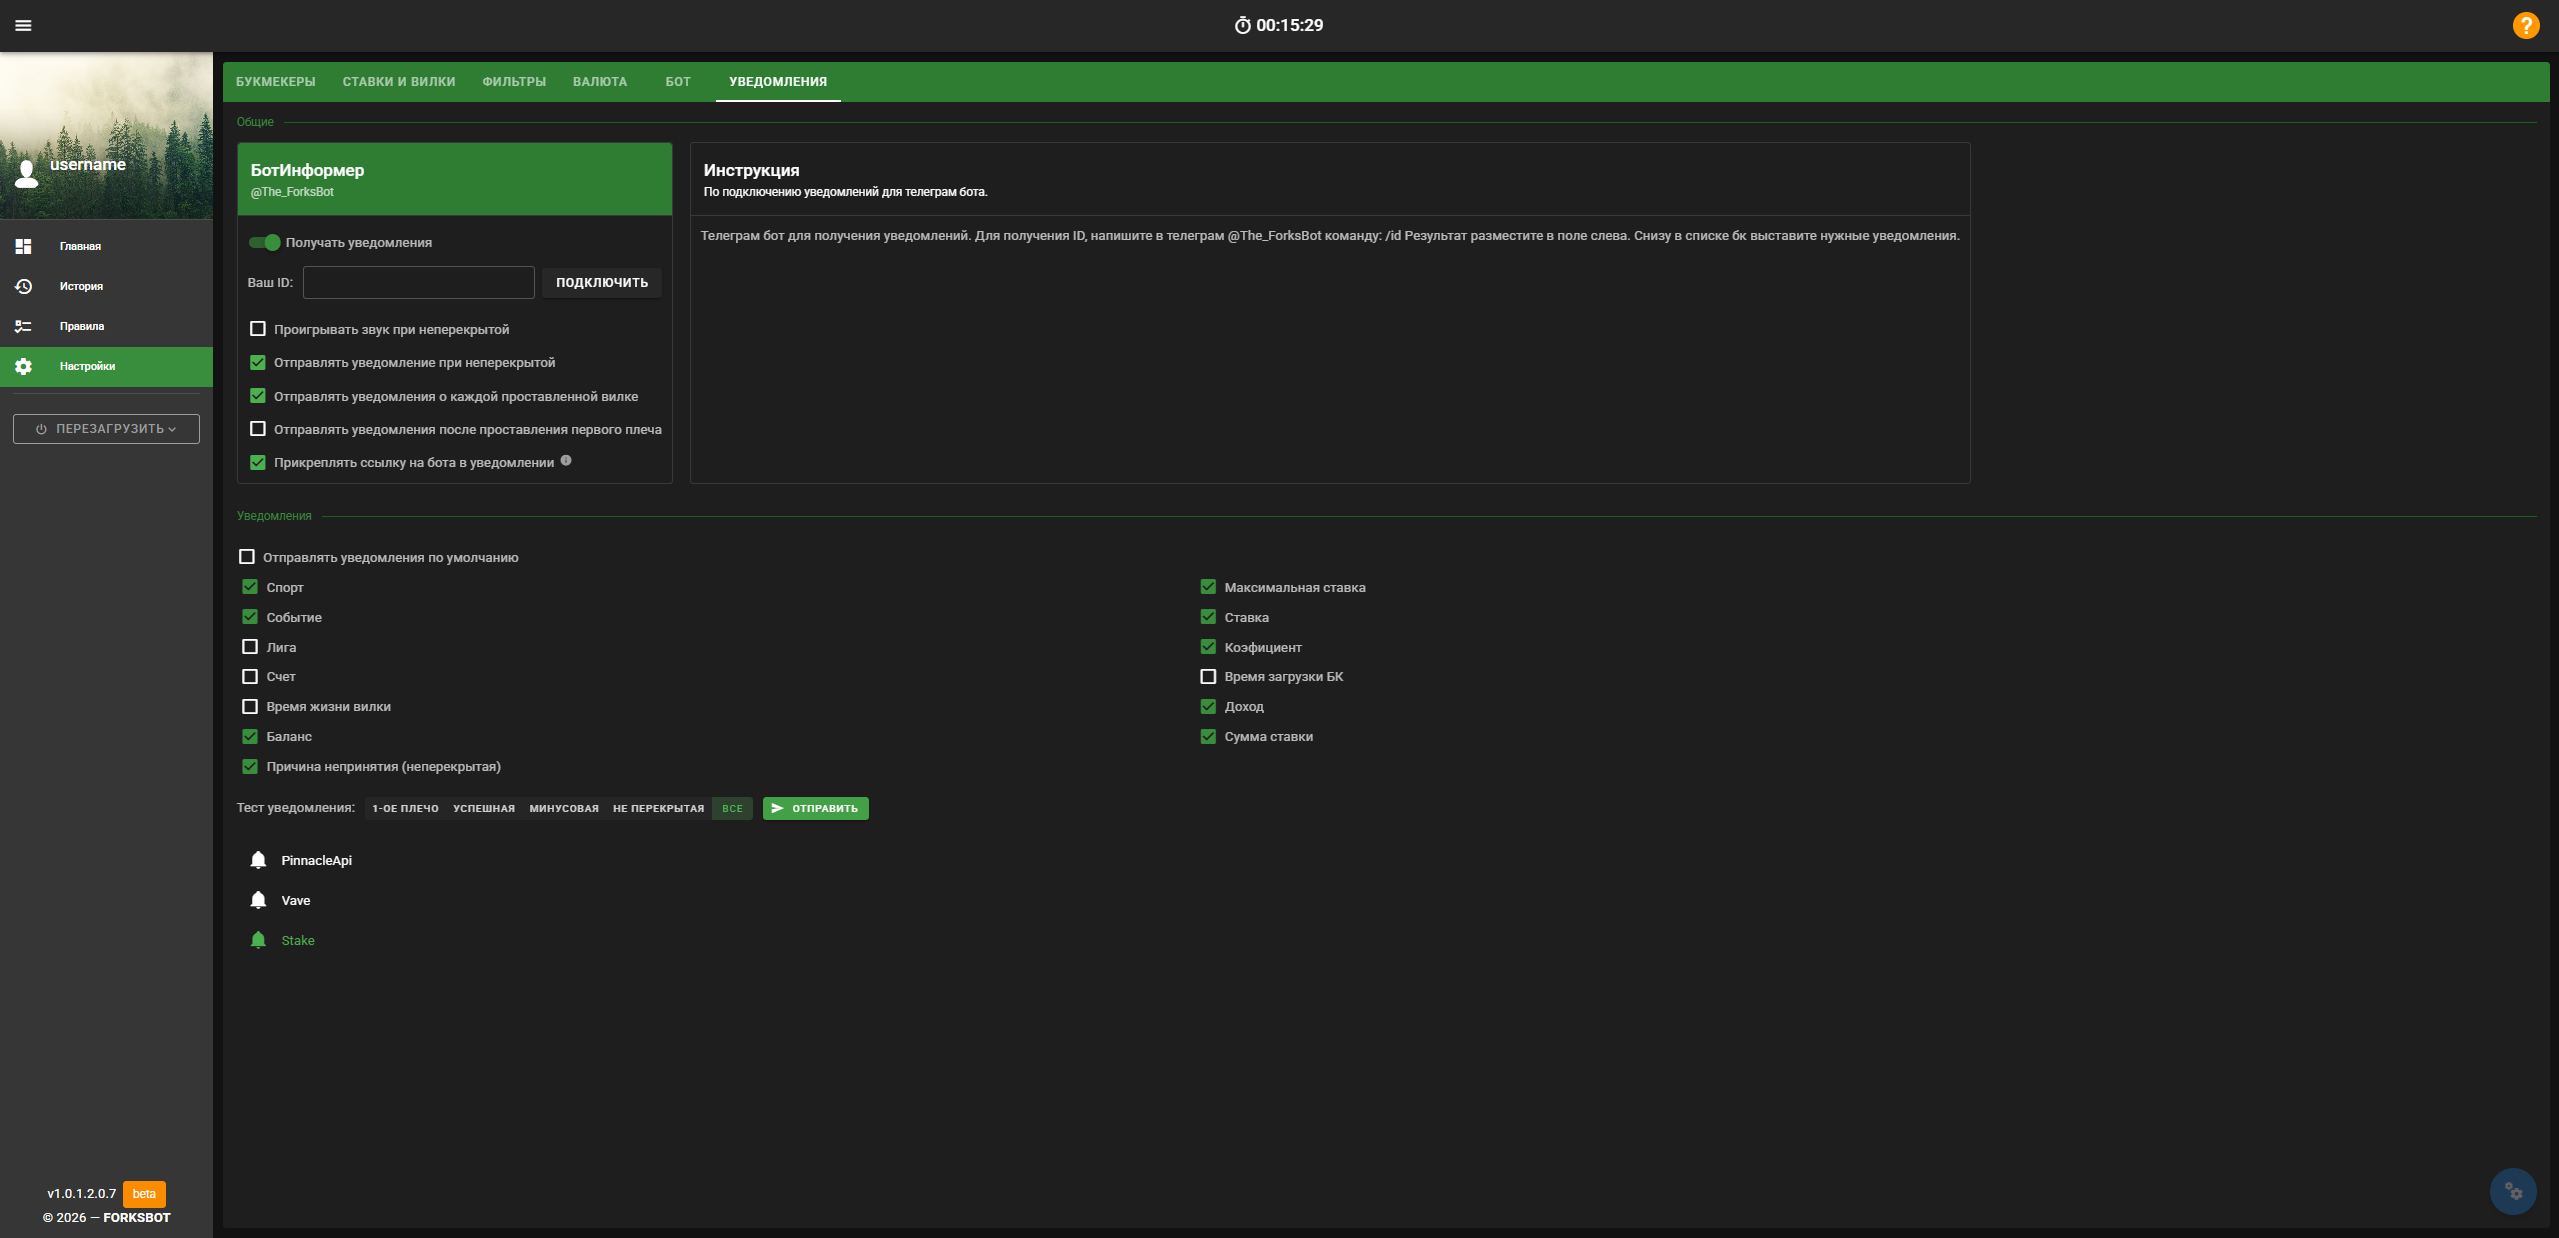This screenshot has height=1238, width=2559.
Task: Open the hamburger menu icon
Action: pos(23,25)
